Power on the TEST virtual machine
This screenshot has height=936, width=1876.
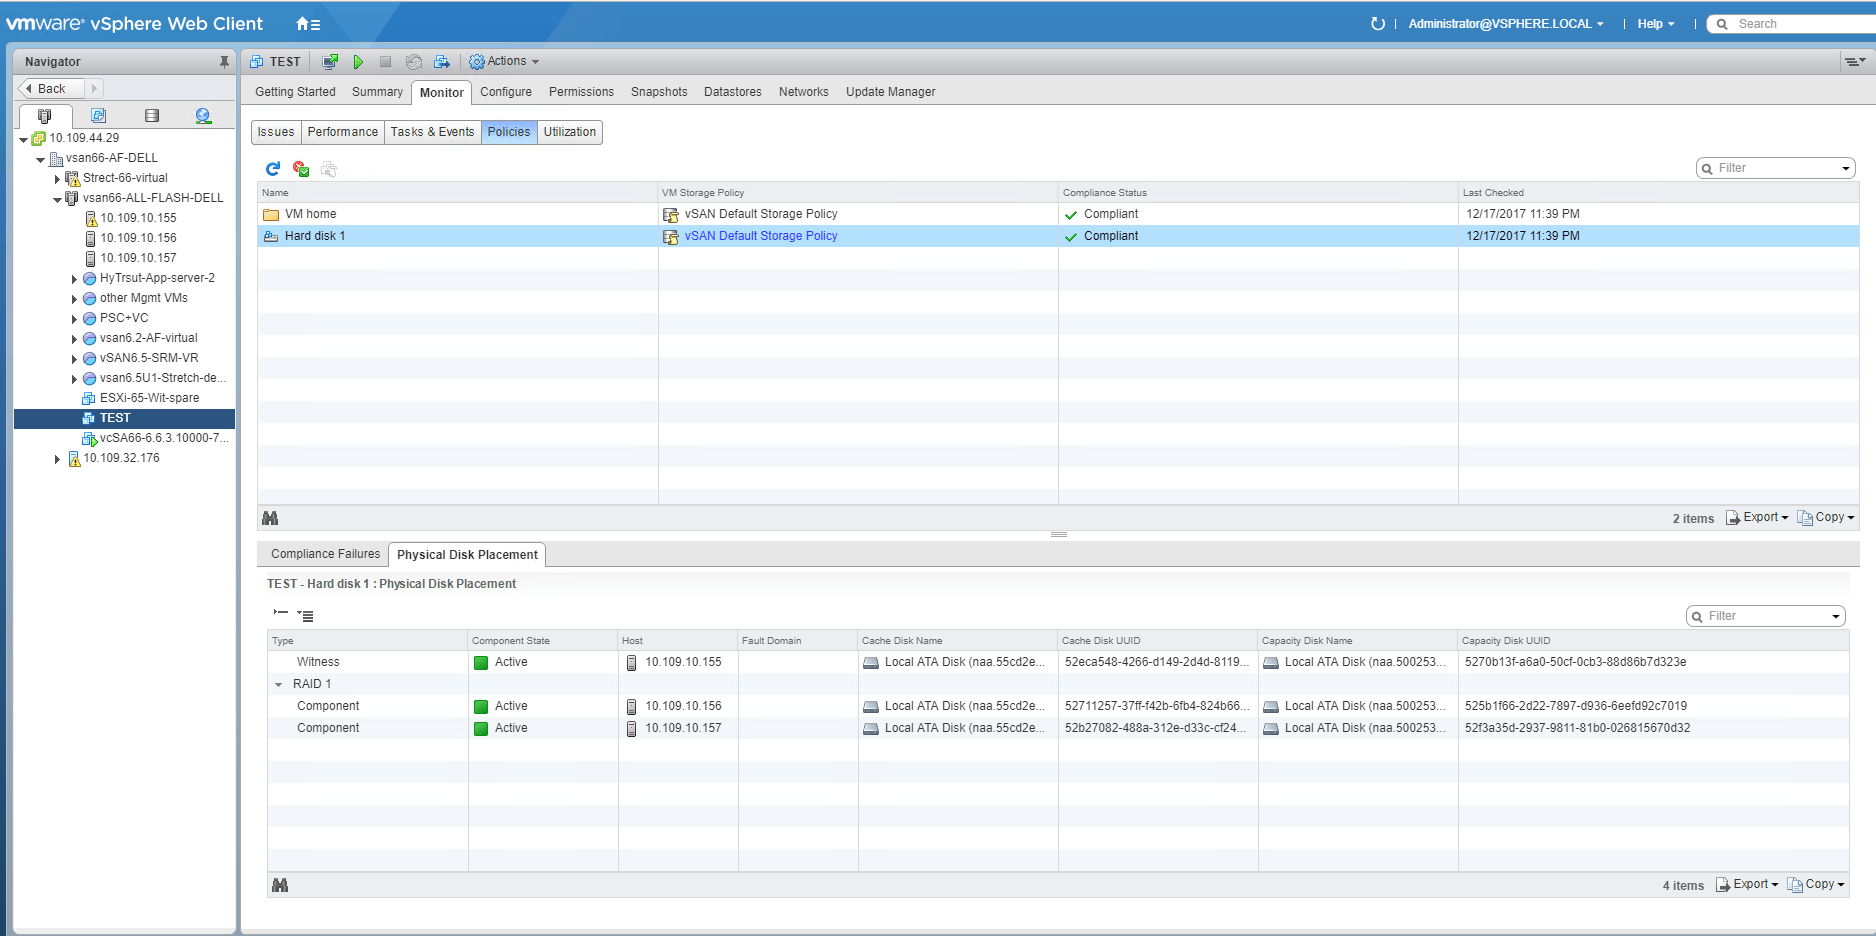(x=358, y=62)
